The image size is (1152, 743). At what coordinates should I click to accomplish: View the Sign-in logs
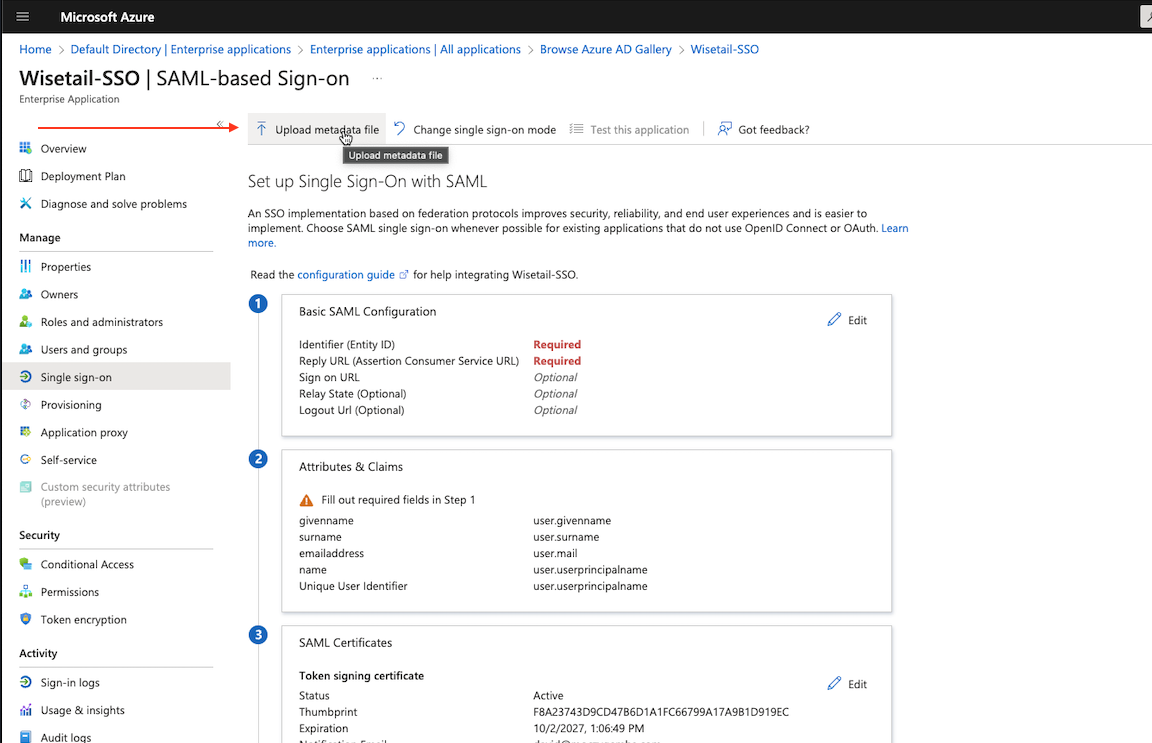click(x=65, y=682)
